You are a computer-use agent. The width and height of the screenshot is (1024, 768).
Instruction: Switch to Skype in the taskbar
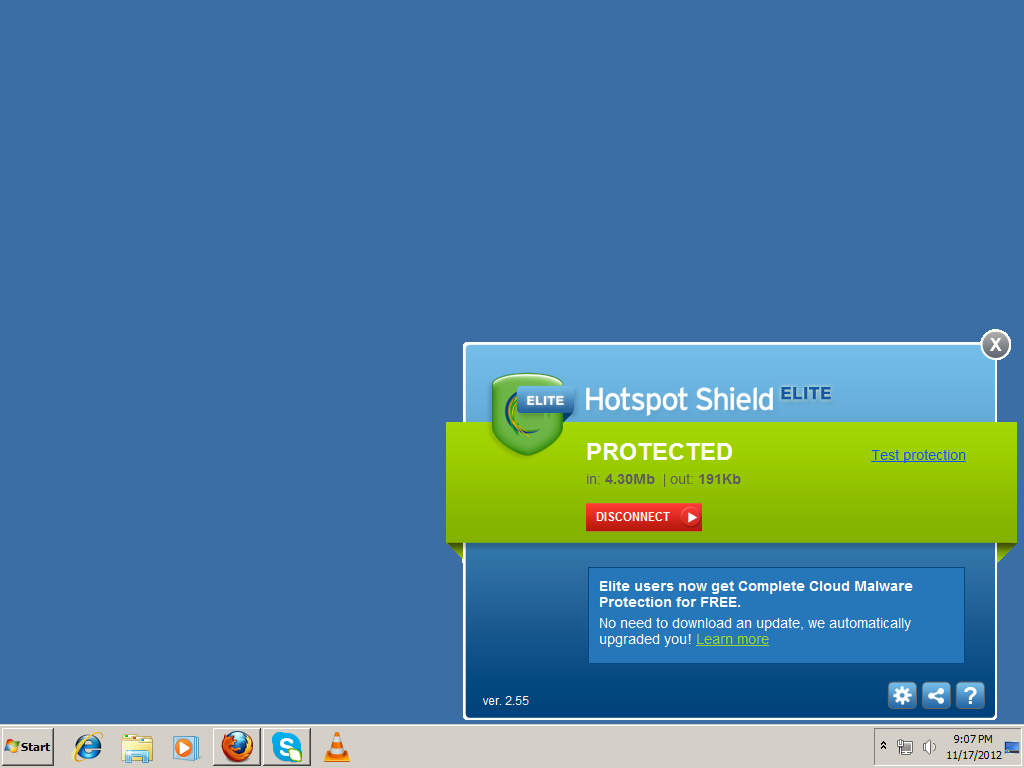point(287,746)
